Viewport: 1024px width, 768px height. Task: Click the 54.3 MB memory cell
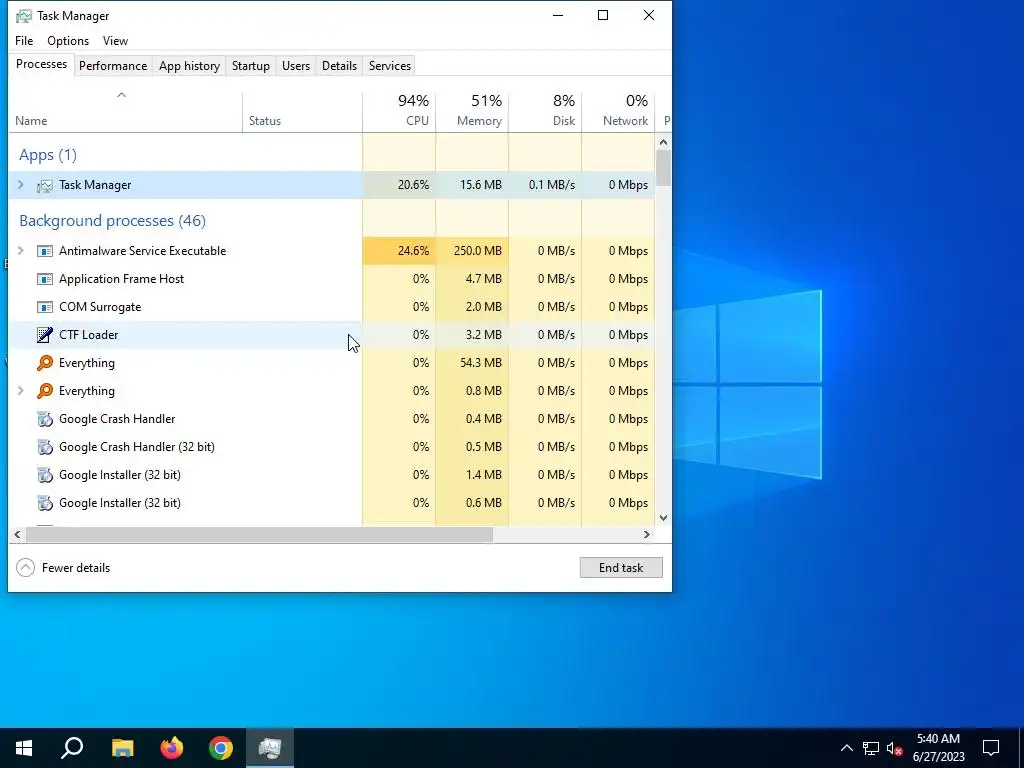coord(472,363)
